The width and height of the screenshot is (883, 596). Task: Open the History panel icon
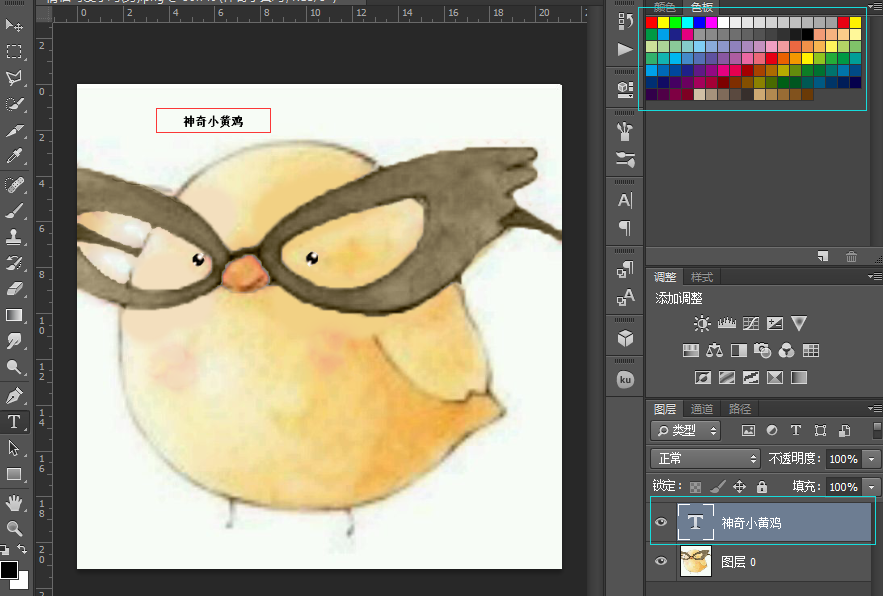(x=625, y=21)
